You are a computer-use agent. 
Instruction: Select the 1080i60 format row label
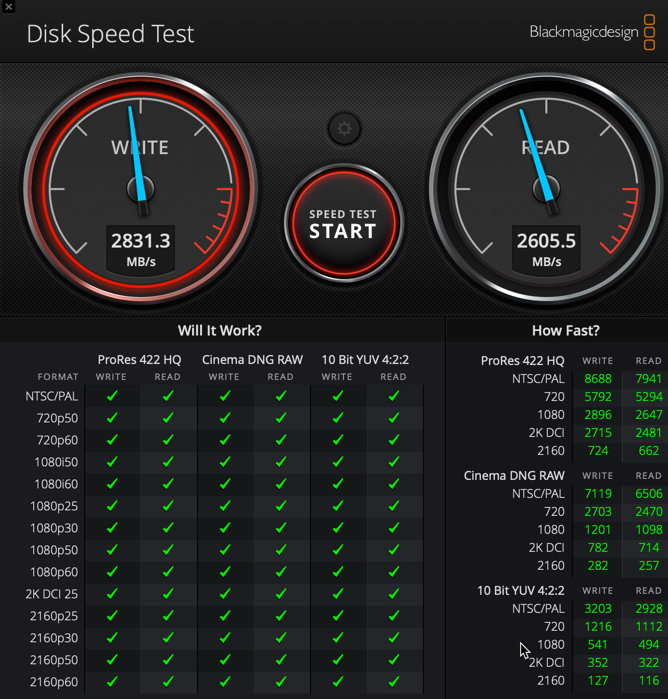[56, 484]
